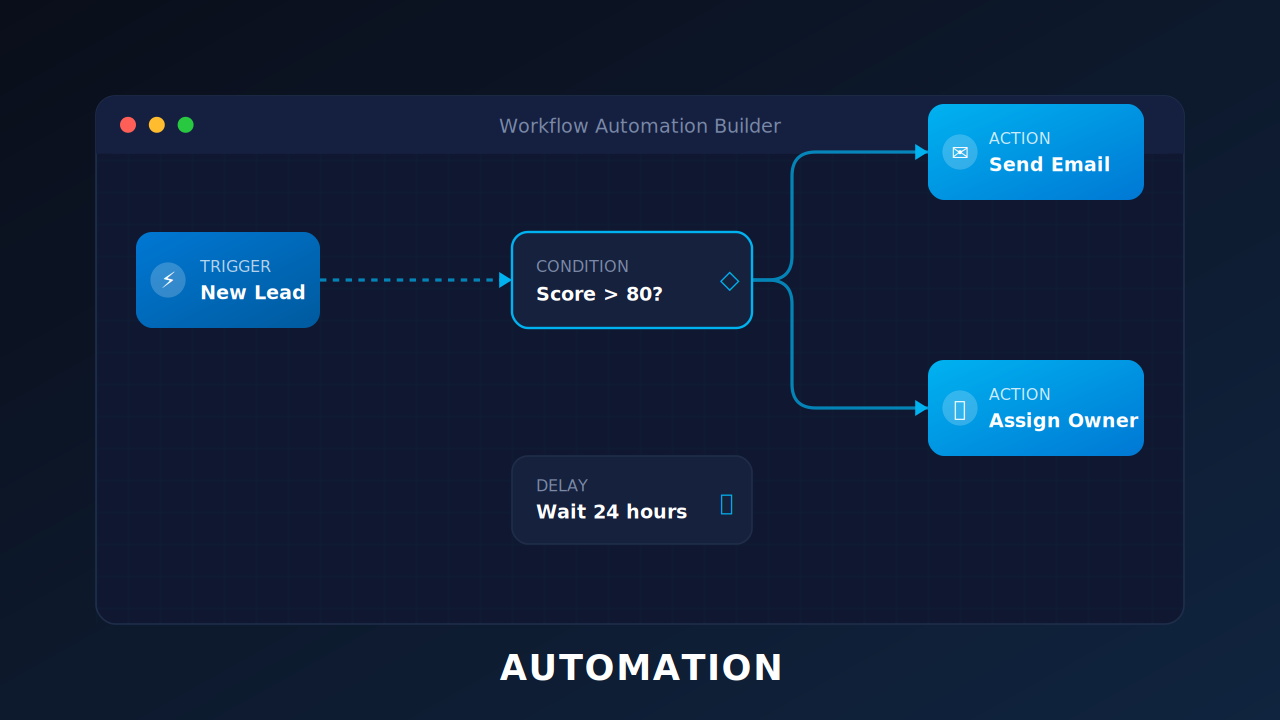Image resolution: width=1280 pixels, height=720 pixels.
Task: Click the lightning bolt icon on the New Lead trigger
Action: point(168,280)
